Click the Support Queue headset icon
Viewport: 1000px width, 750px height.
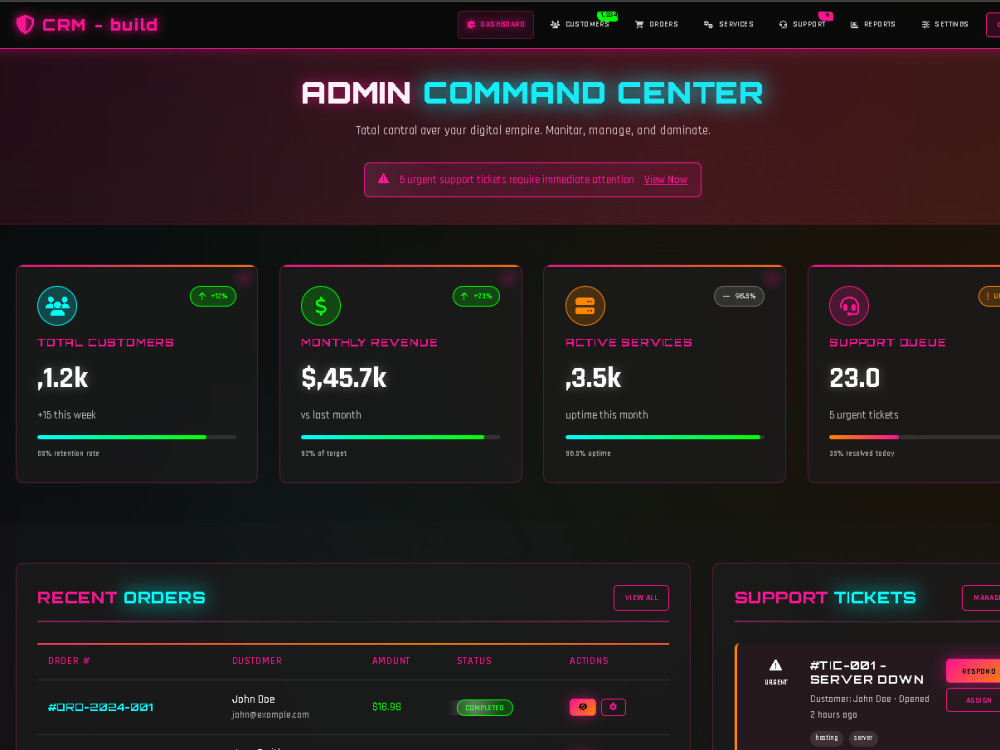click(849, 306)
